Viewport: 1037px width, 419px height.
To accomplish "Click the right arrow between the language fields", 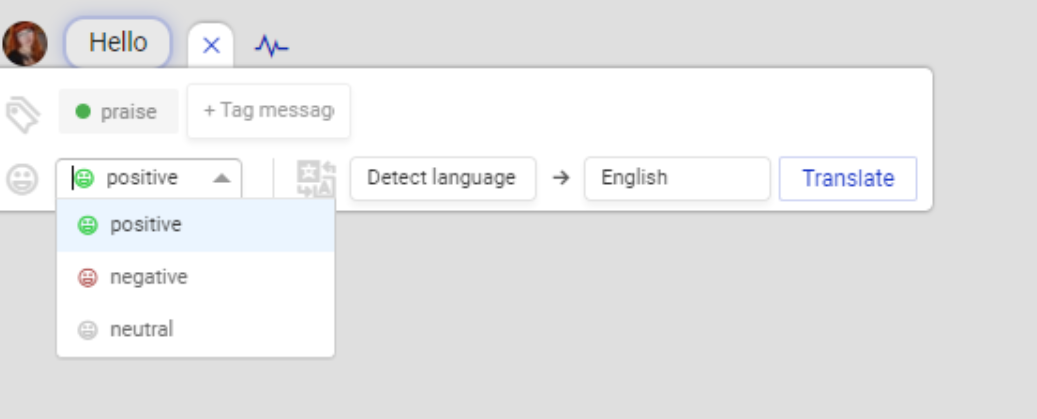I will pos(560,178).
